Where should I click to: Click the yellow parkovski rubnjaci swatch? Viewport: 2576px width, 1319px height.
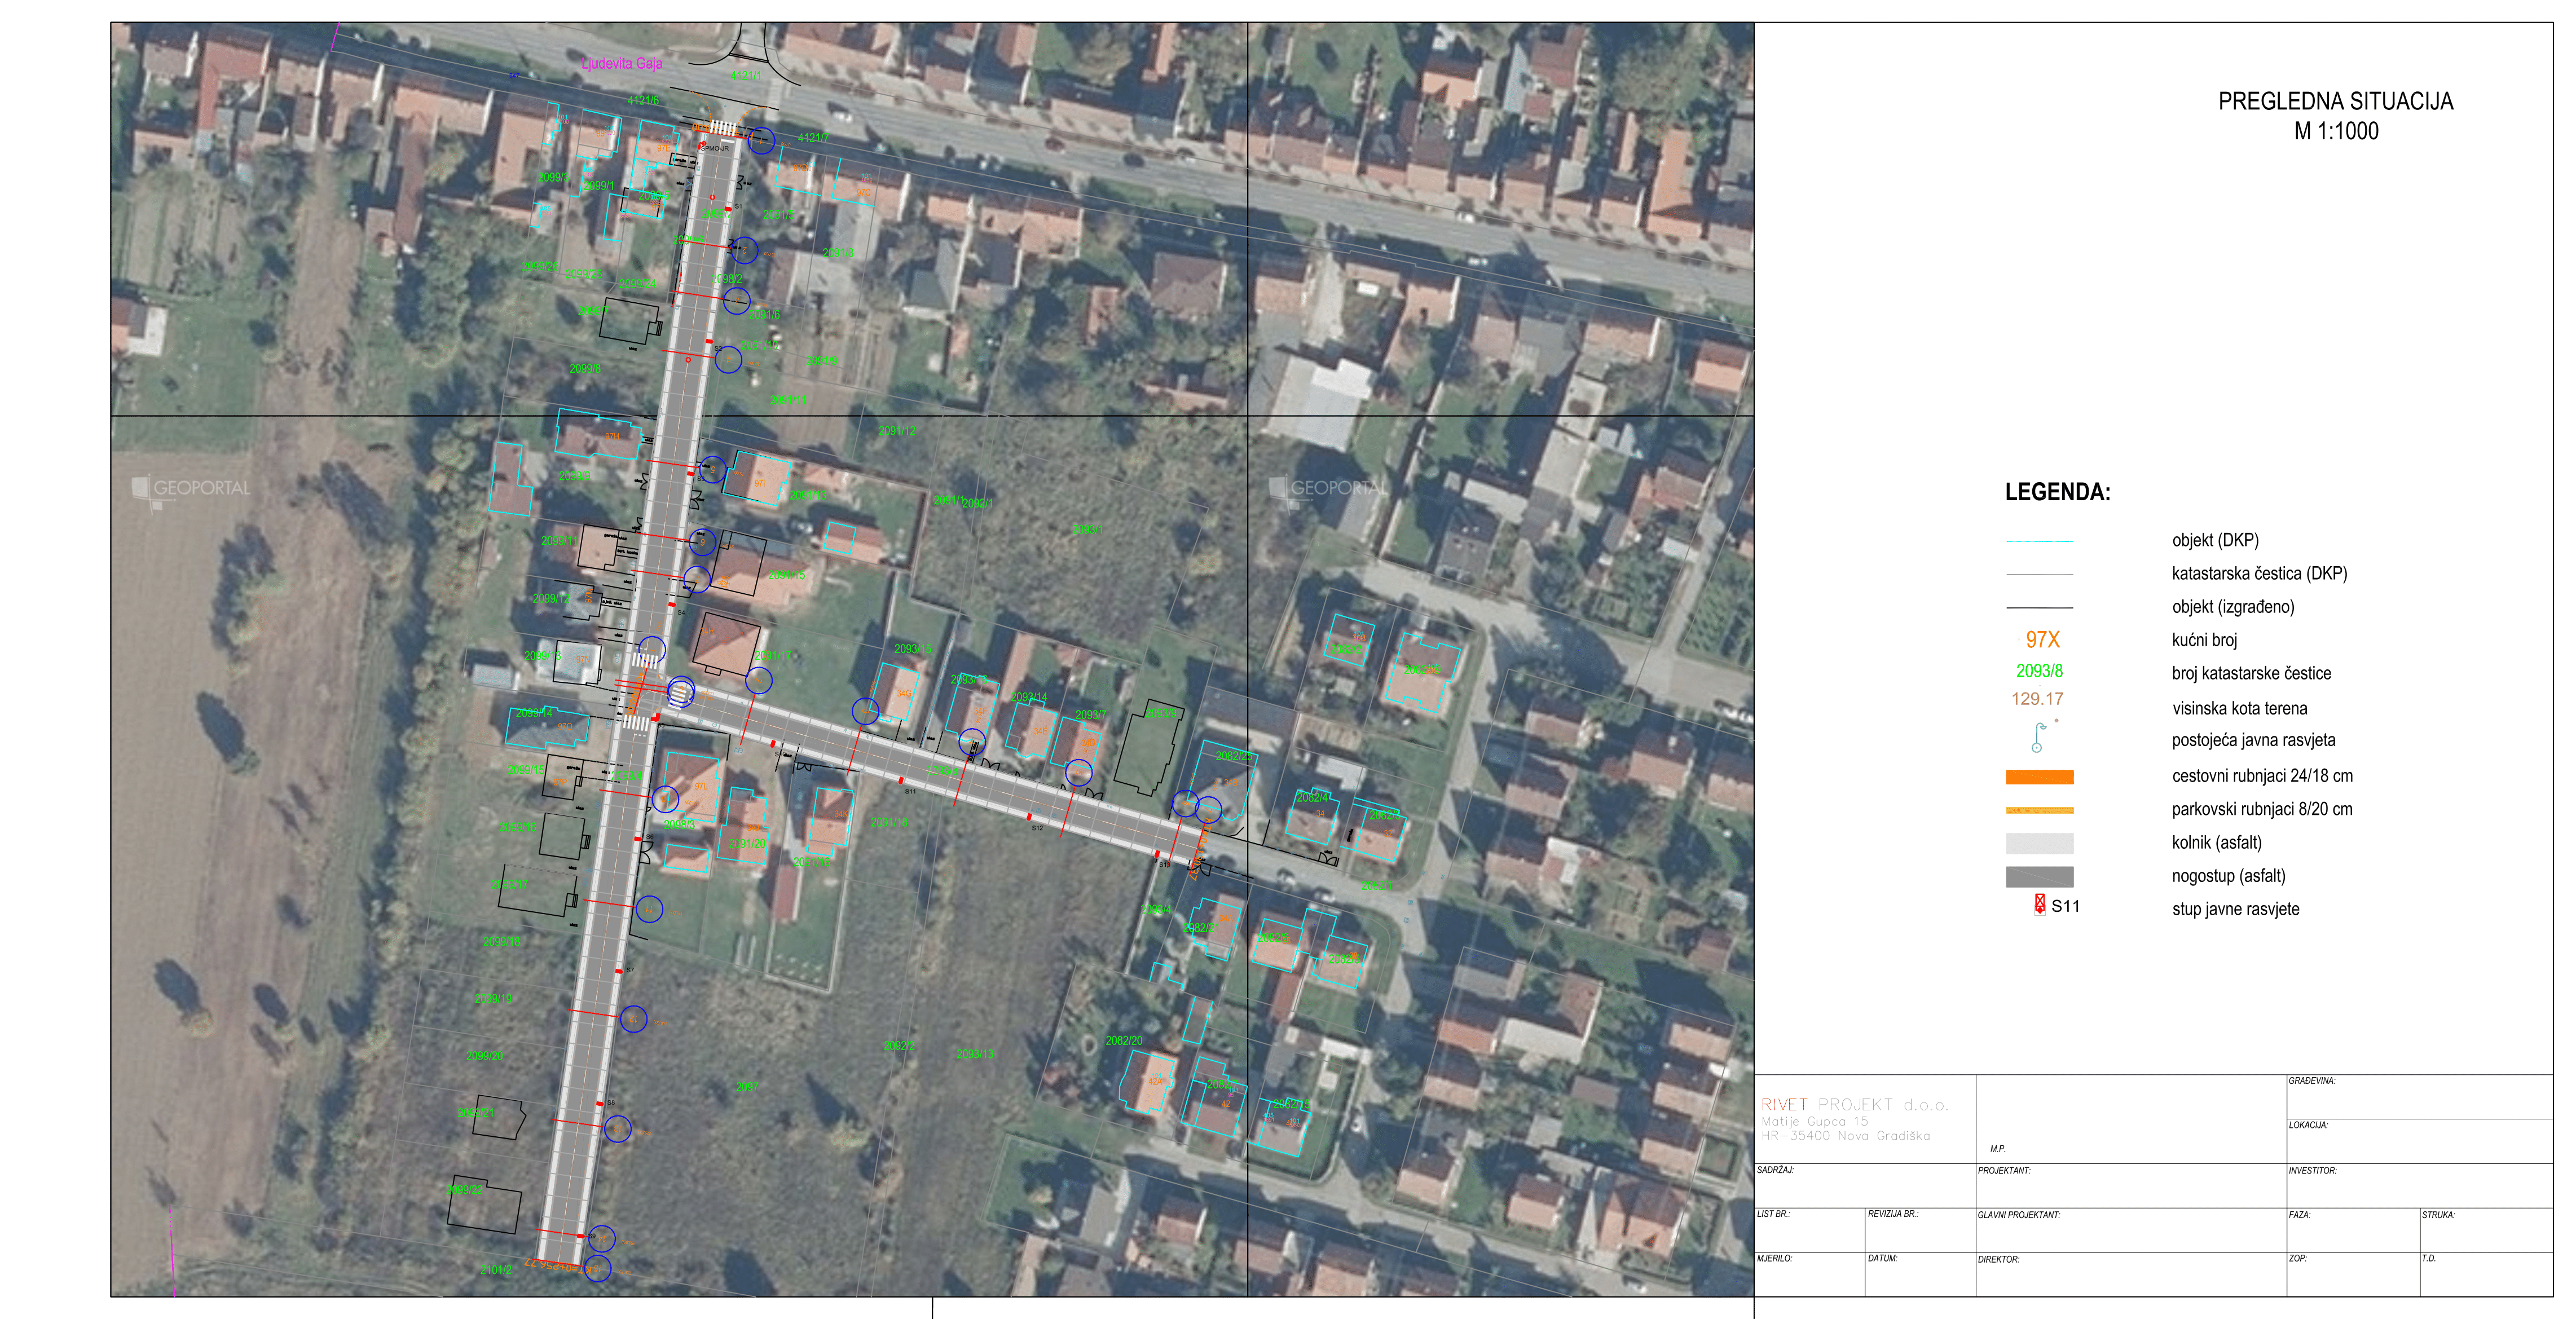coord(2039,810)
